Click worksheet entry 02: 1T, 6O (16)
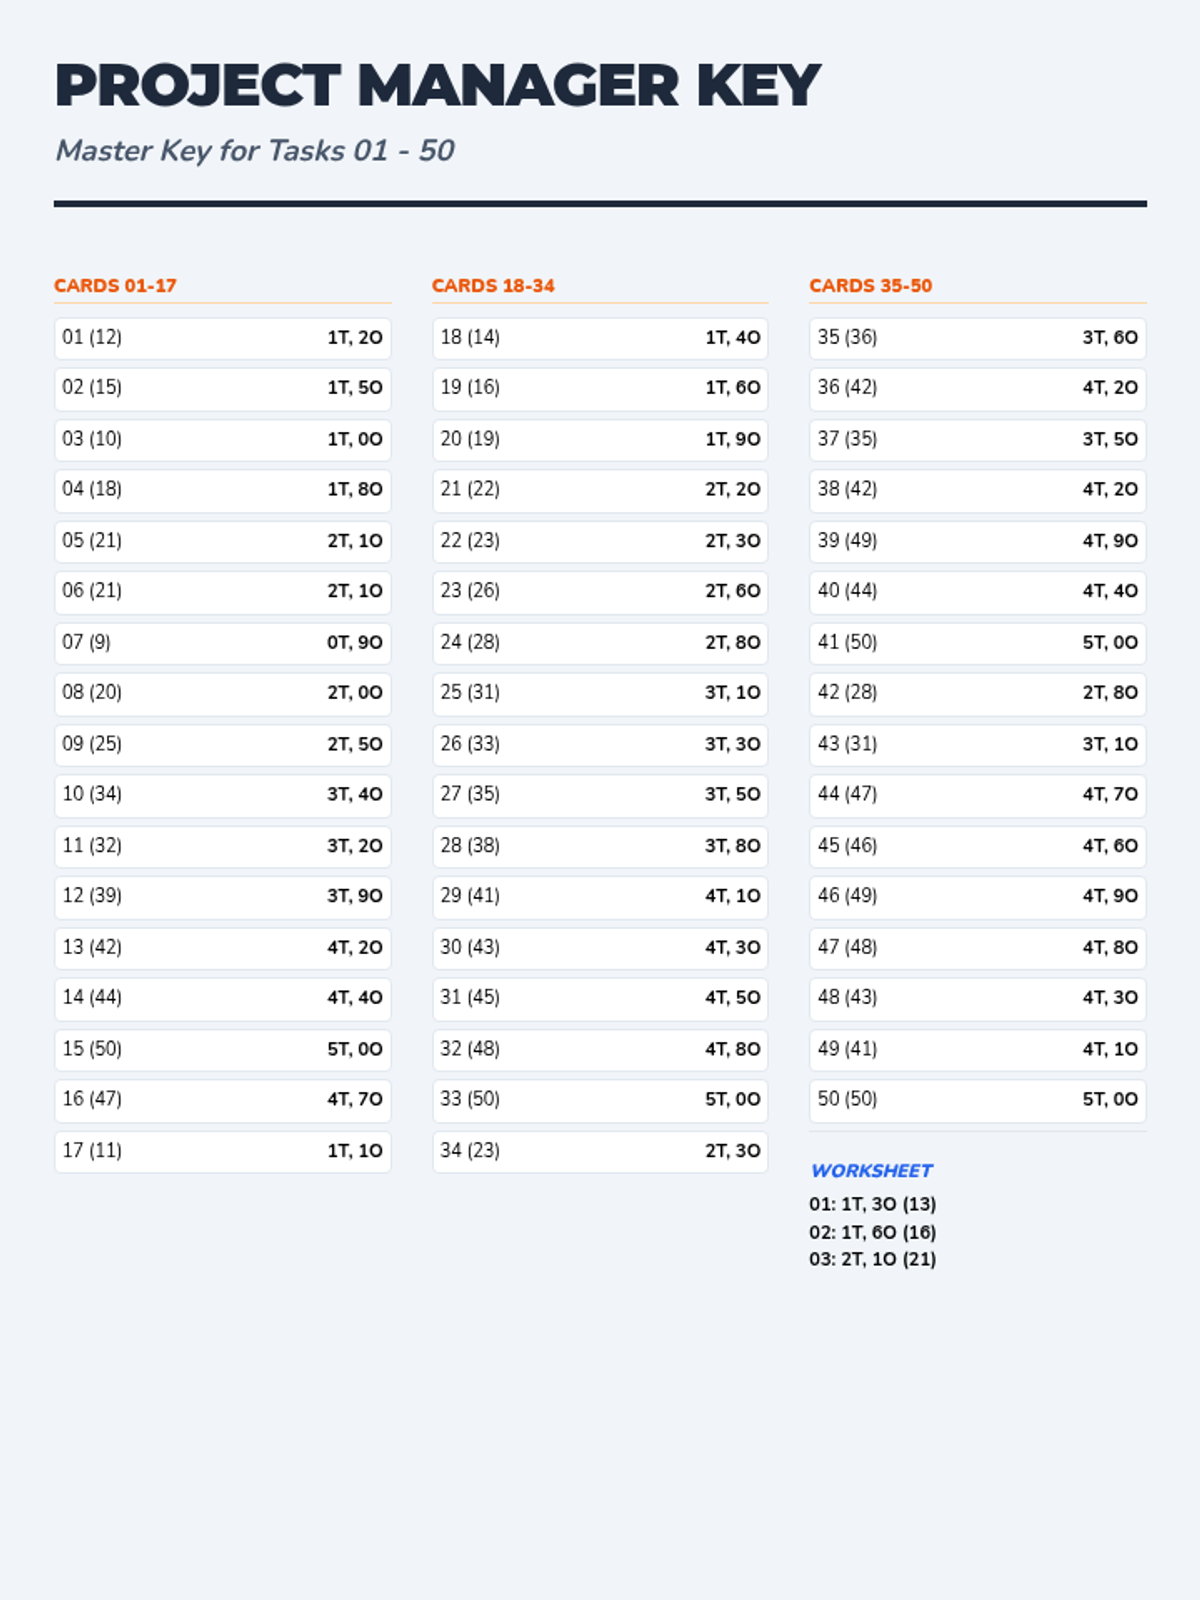1200x1600 pixels. coord(872,1232)
